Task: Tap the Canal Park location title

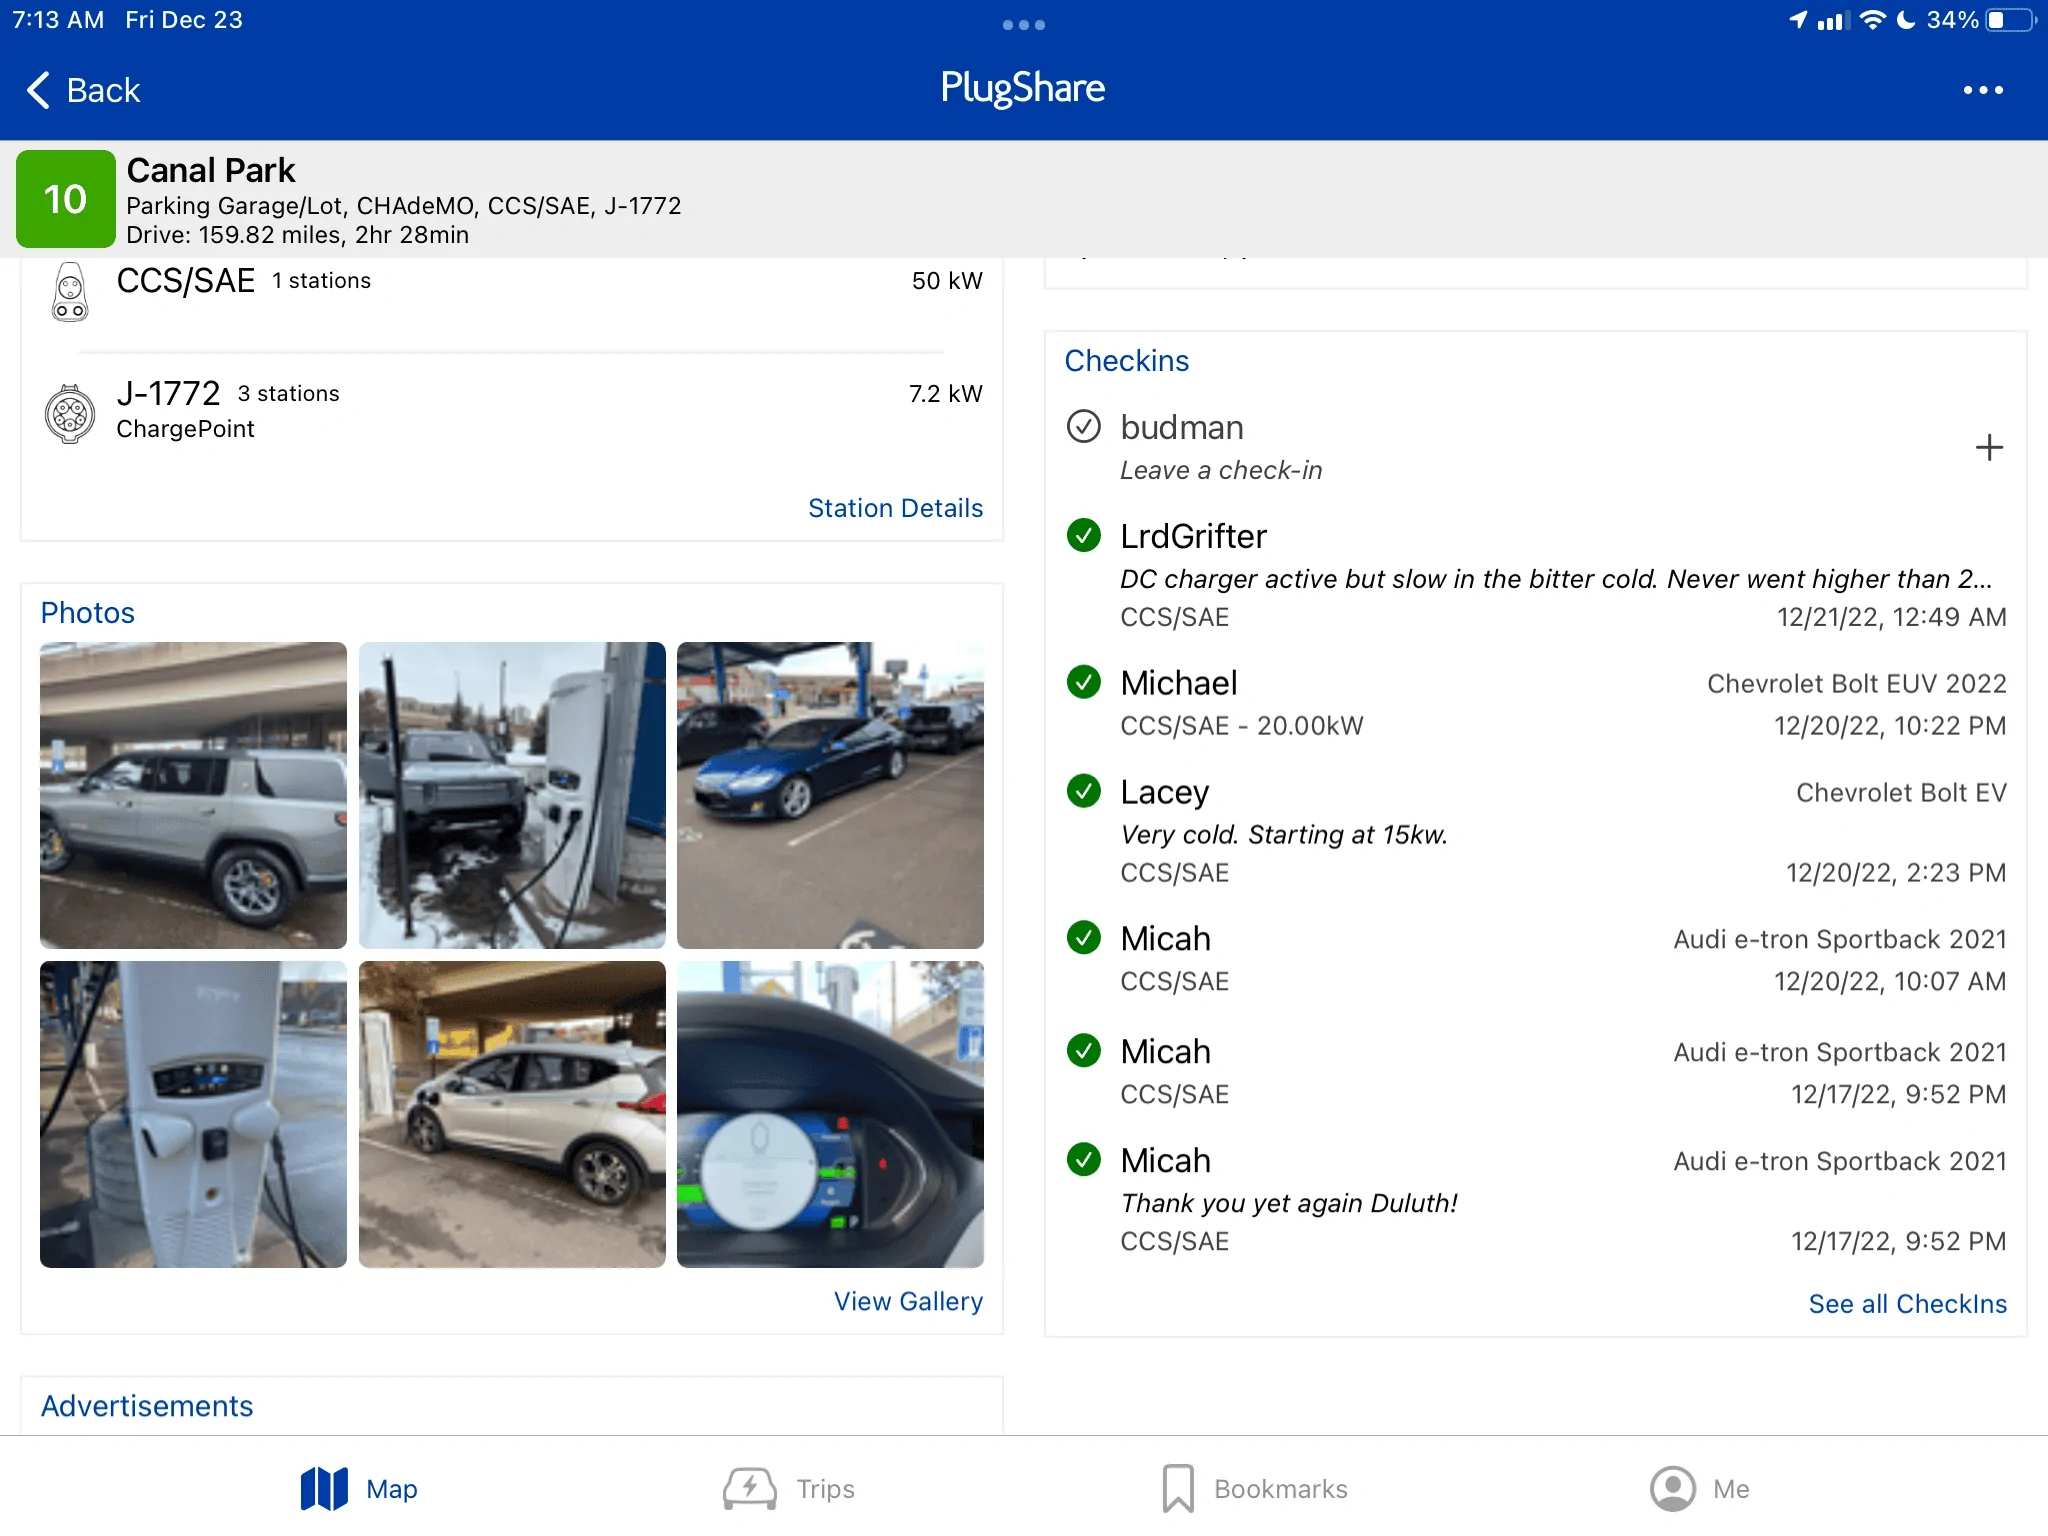Action: click(x=211, y=170)
